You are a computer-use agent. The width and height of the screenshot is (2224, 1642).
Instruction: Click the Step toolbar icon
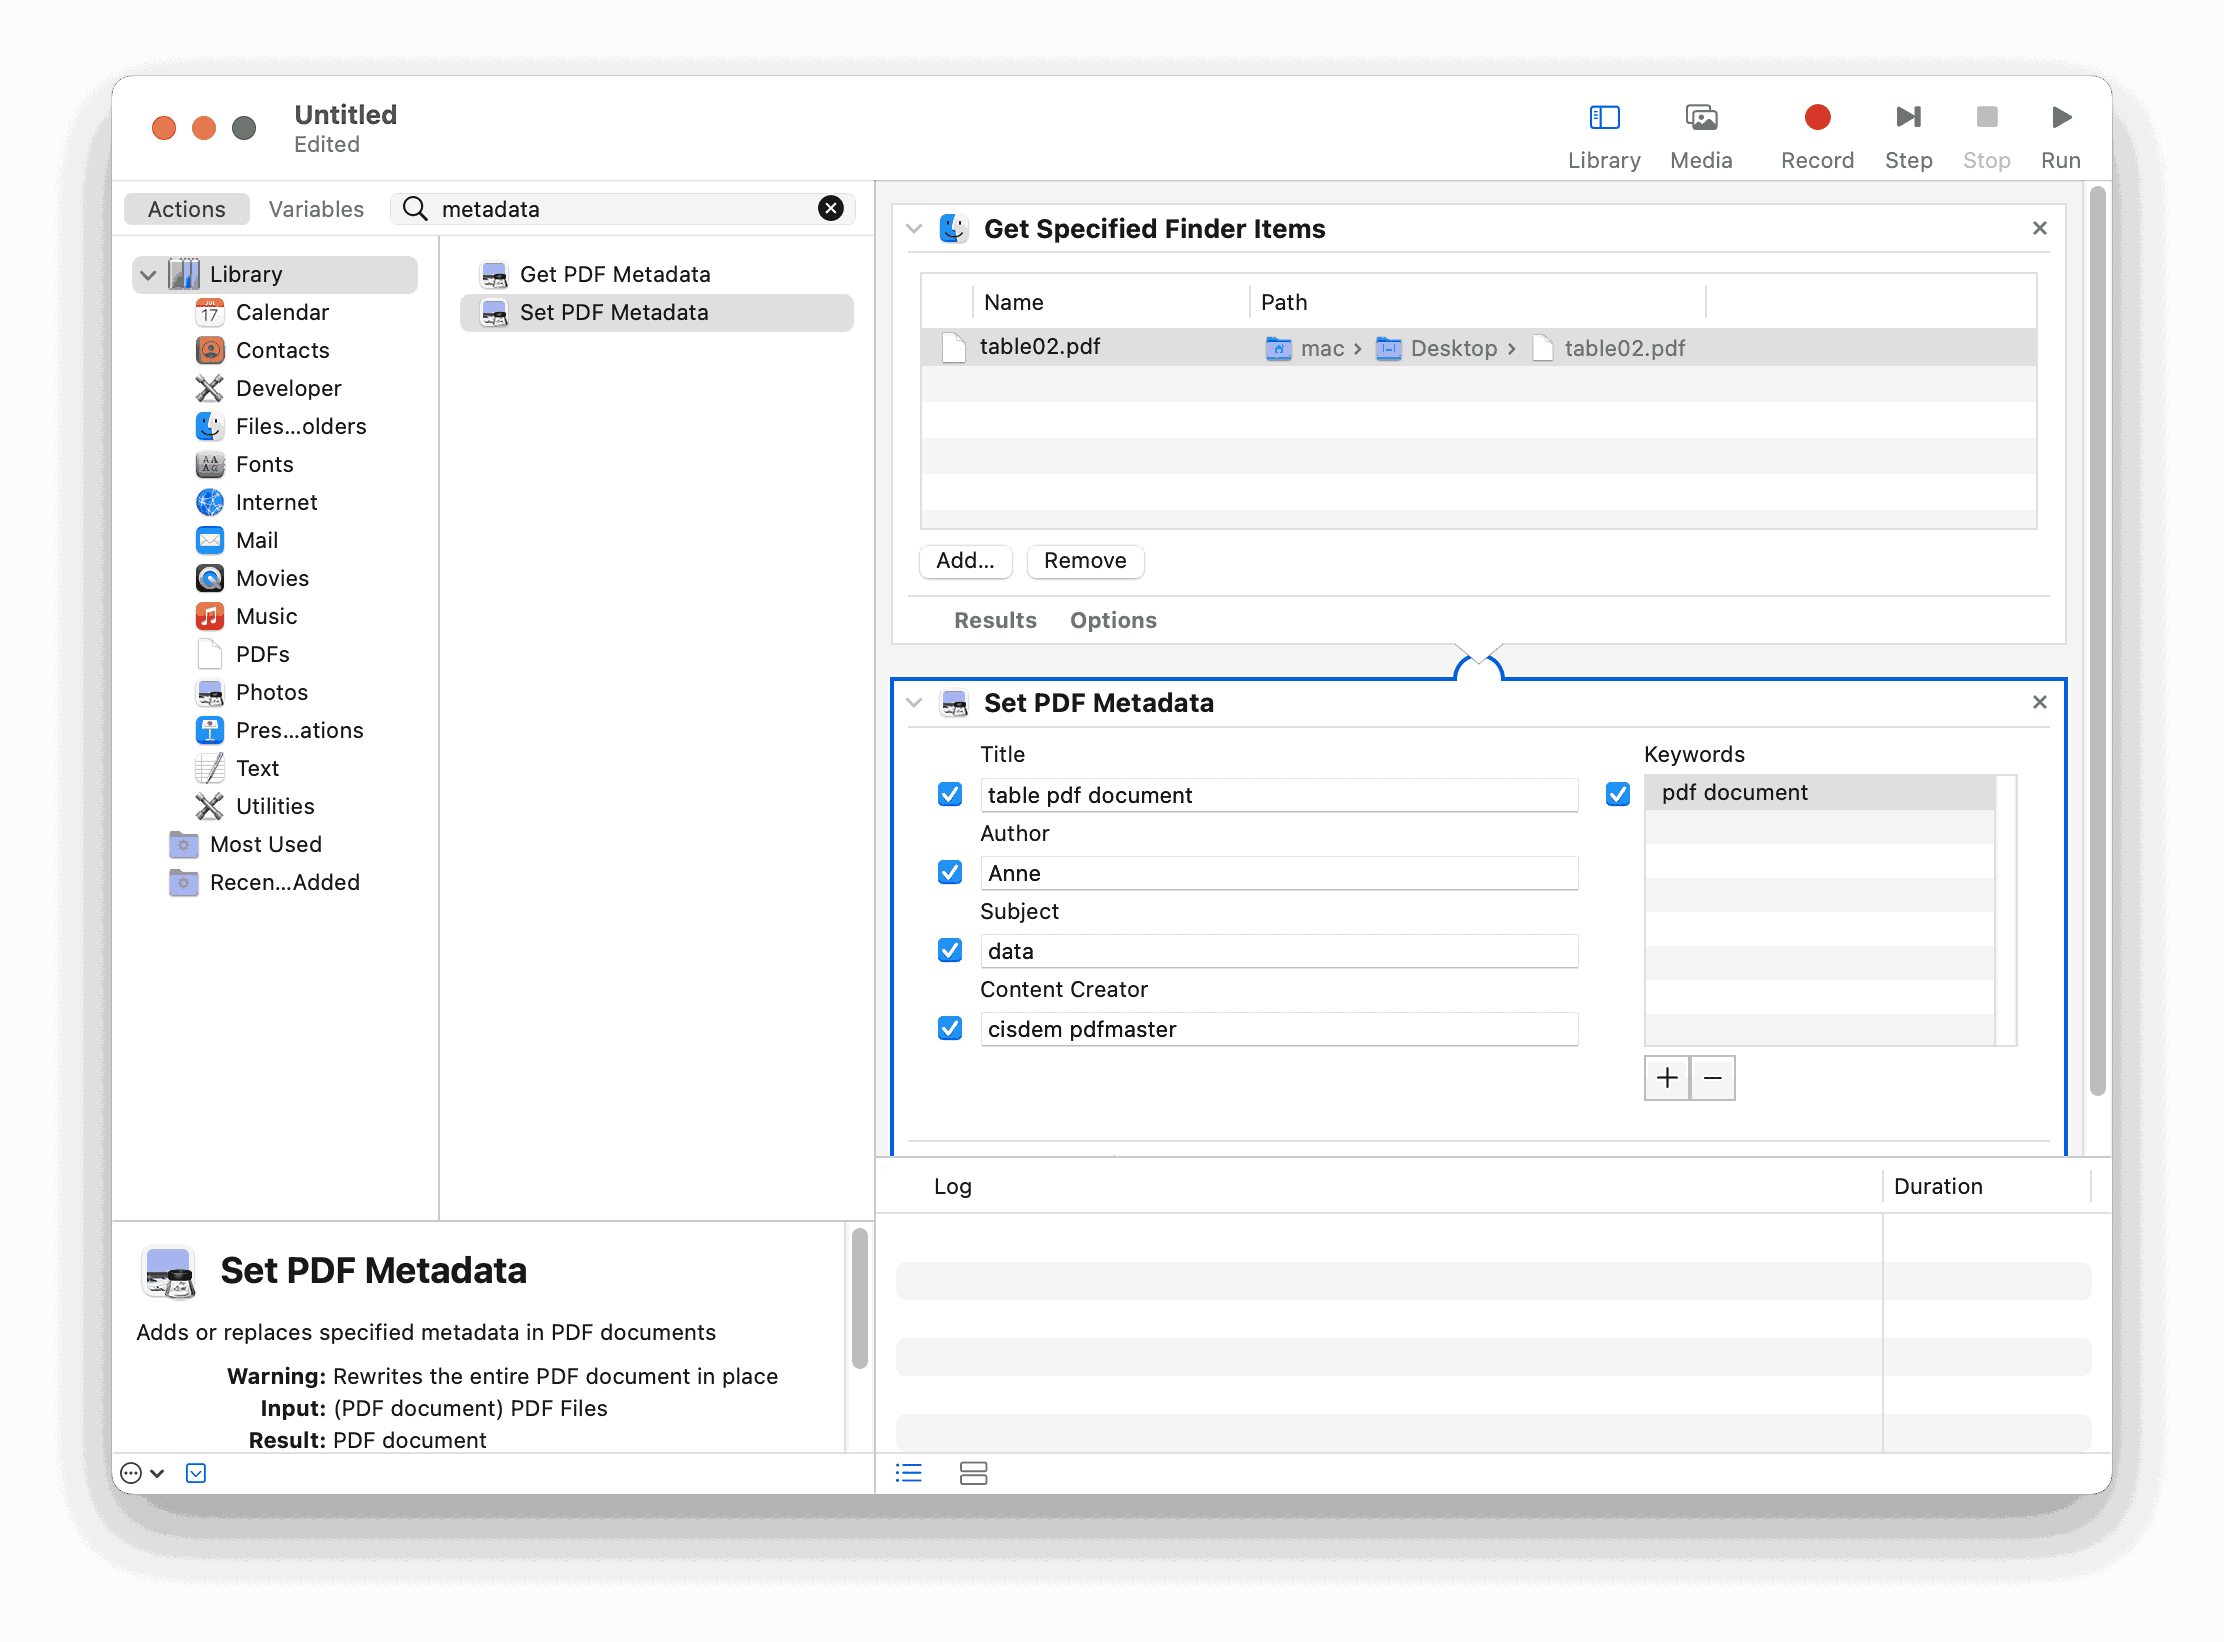(x=1908, y=117)
